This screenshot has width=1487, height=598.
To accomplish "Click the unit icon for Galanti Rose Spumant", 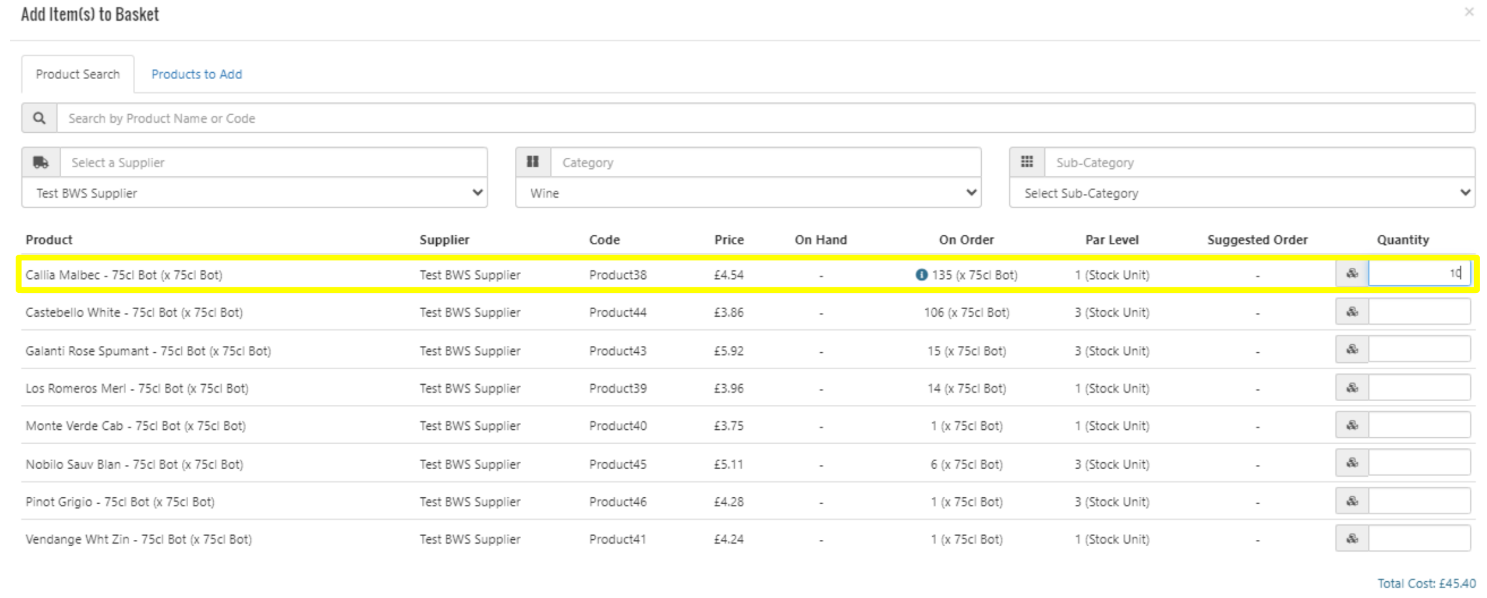I will (x=1351, y=350).
